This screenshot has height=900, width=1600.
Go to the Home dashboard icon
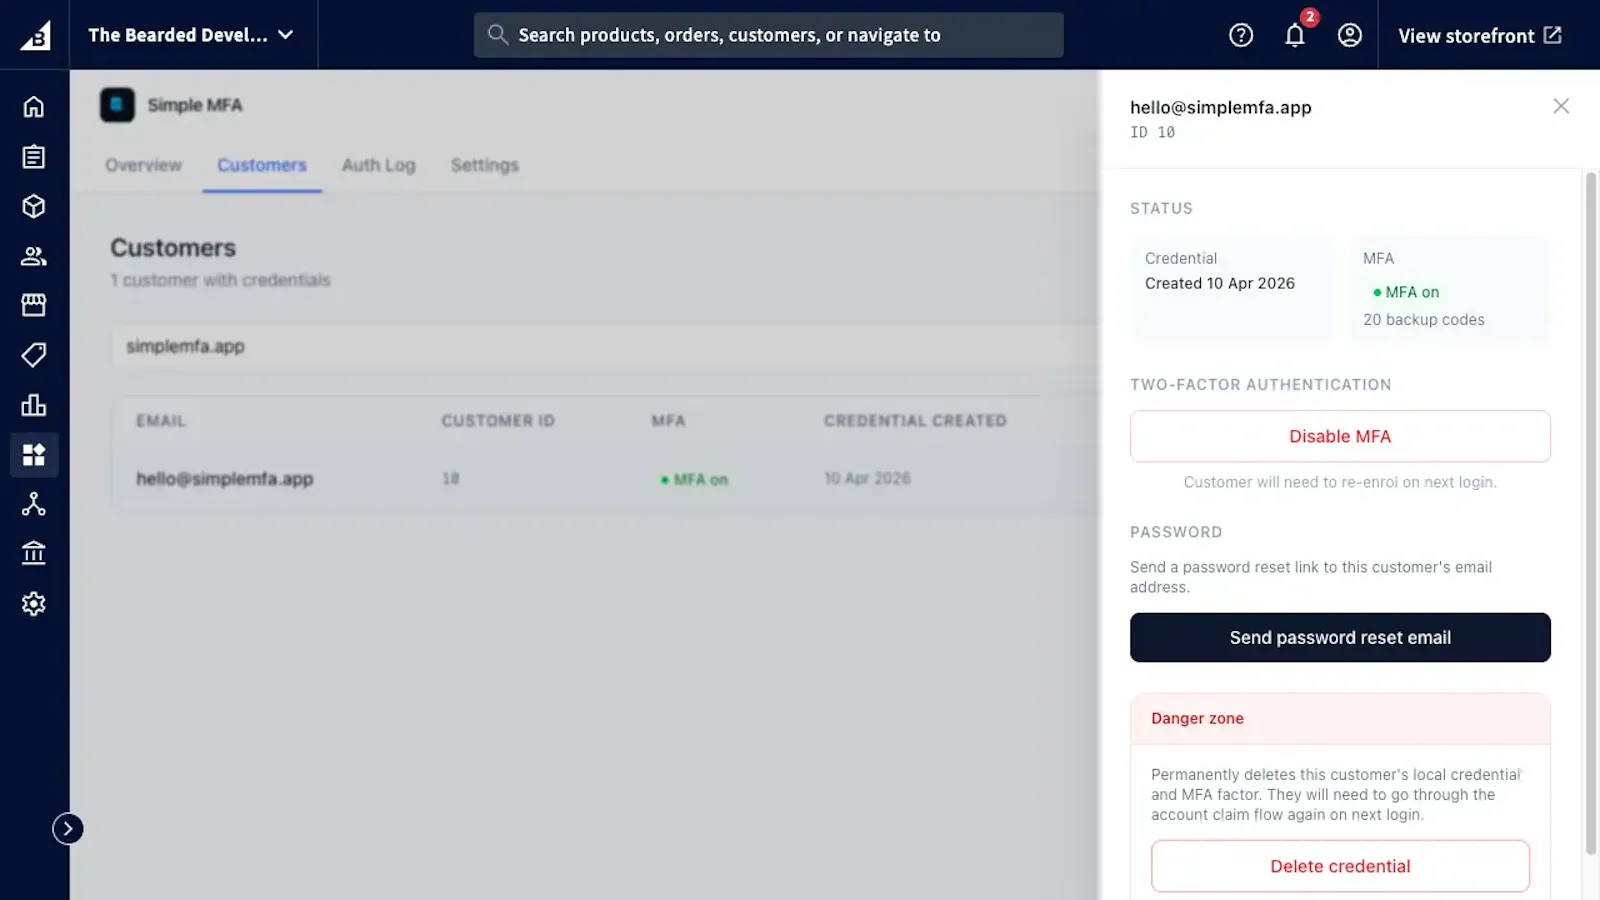coord(34,106)
